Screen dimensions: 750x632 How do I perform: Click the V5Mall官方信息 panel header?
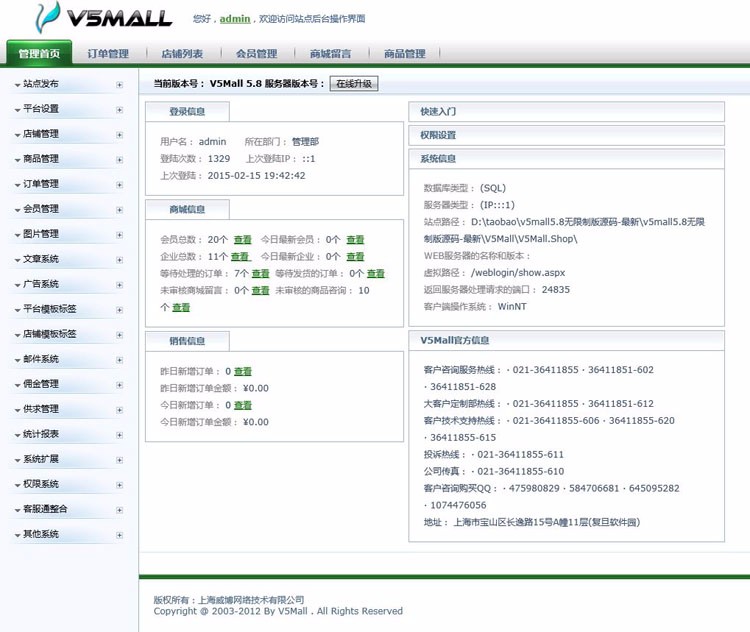(566, 341)
